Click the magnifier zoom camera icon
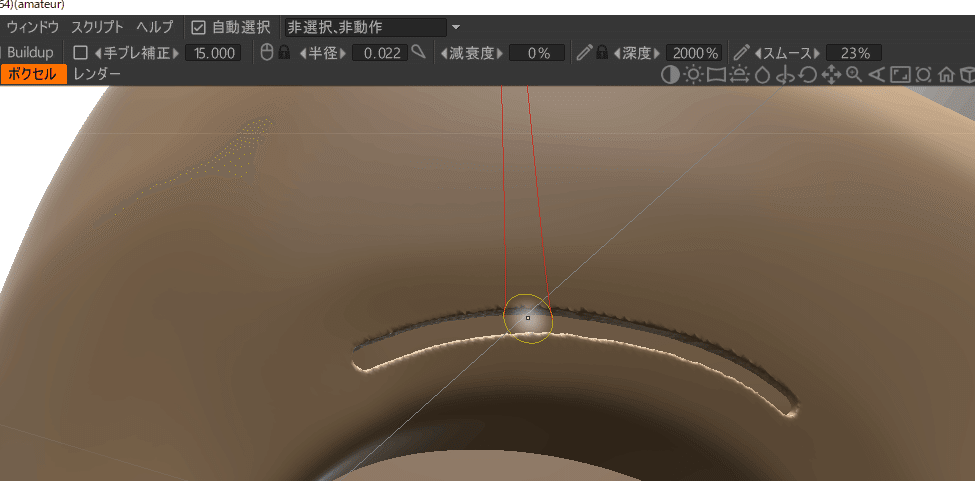 pos(854,75)
